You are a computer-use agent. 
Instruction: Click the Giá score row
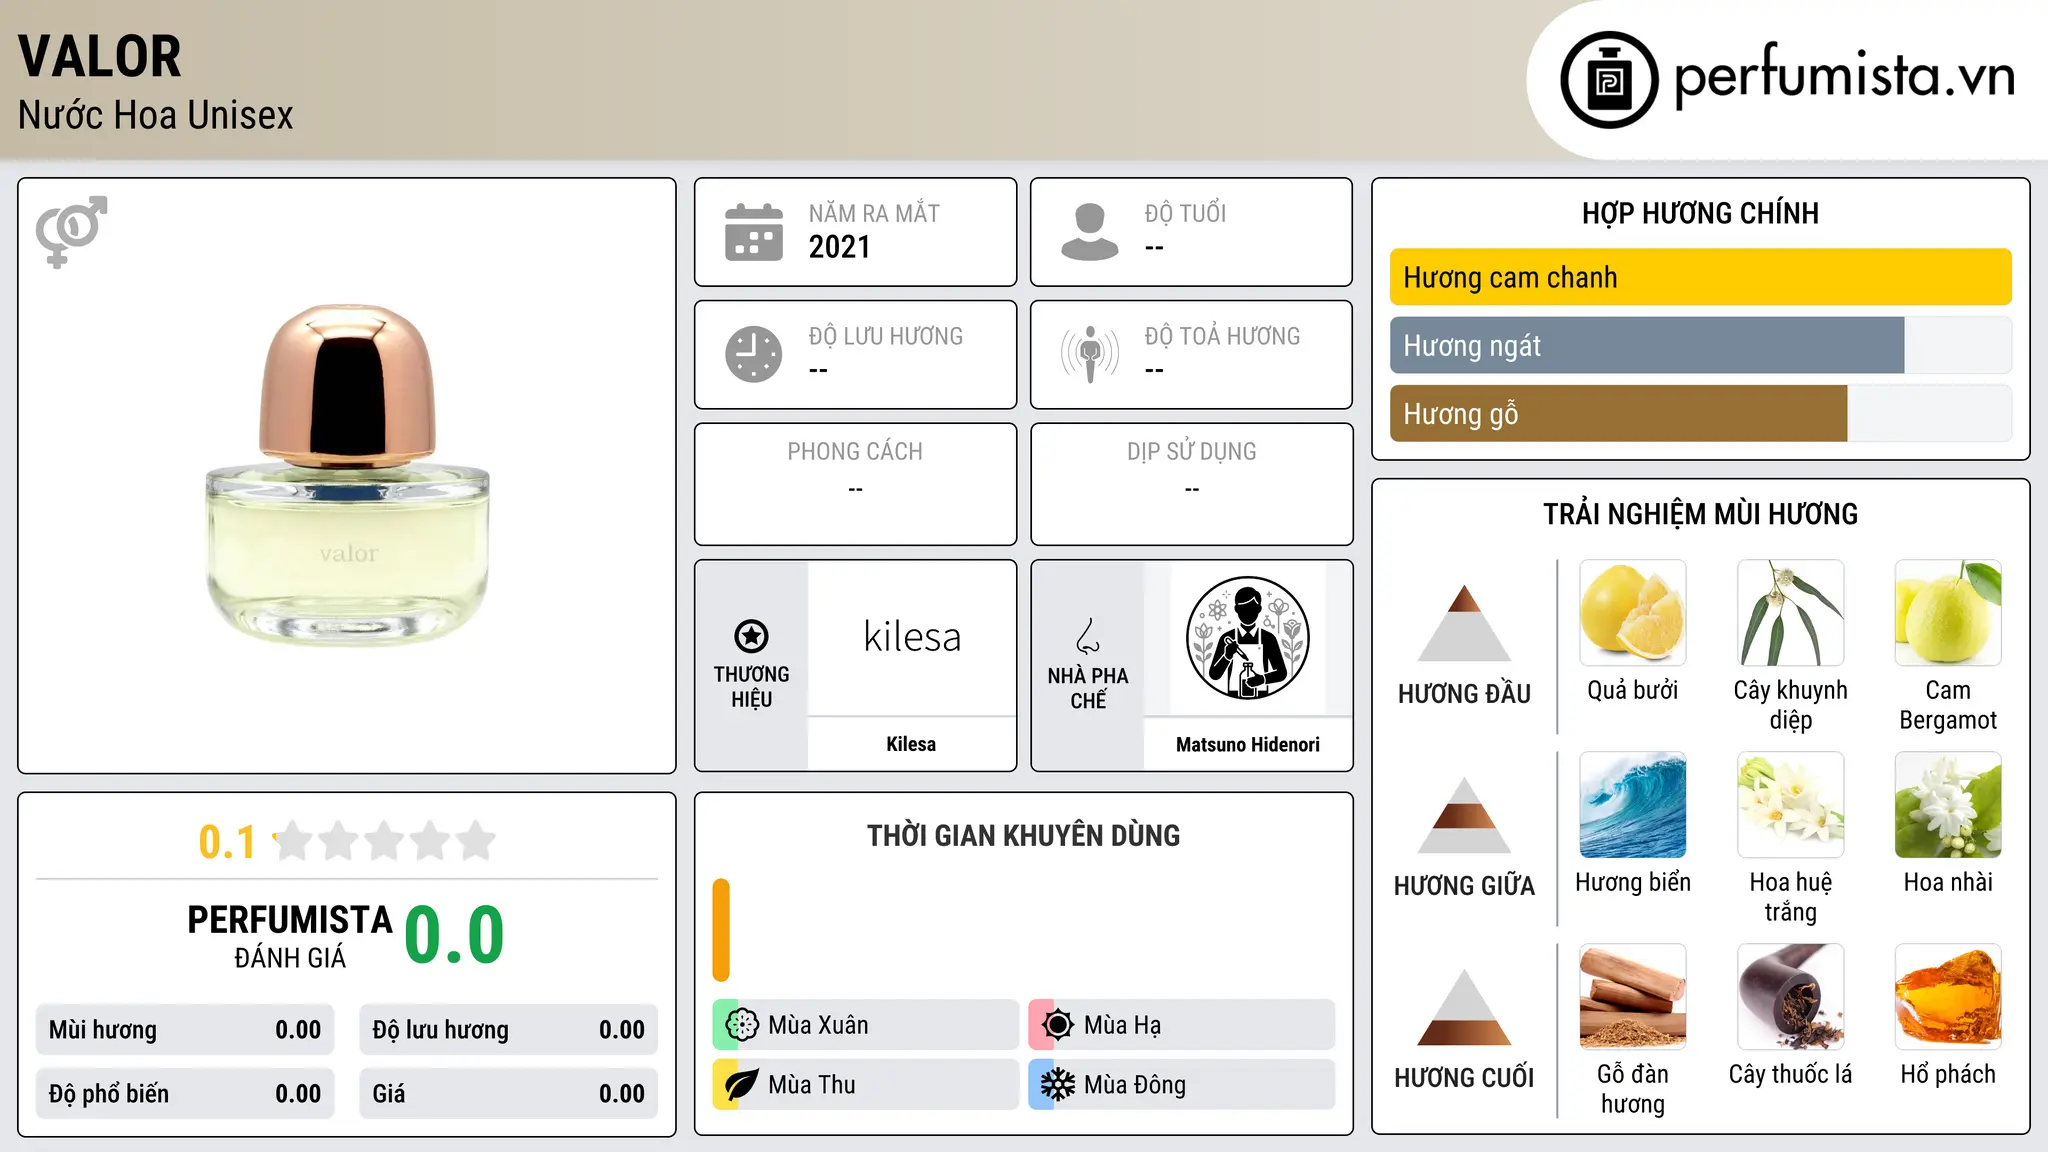point(508,1094)
